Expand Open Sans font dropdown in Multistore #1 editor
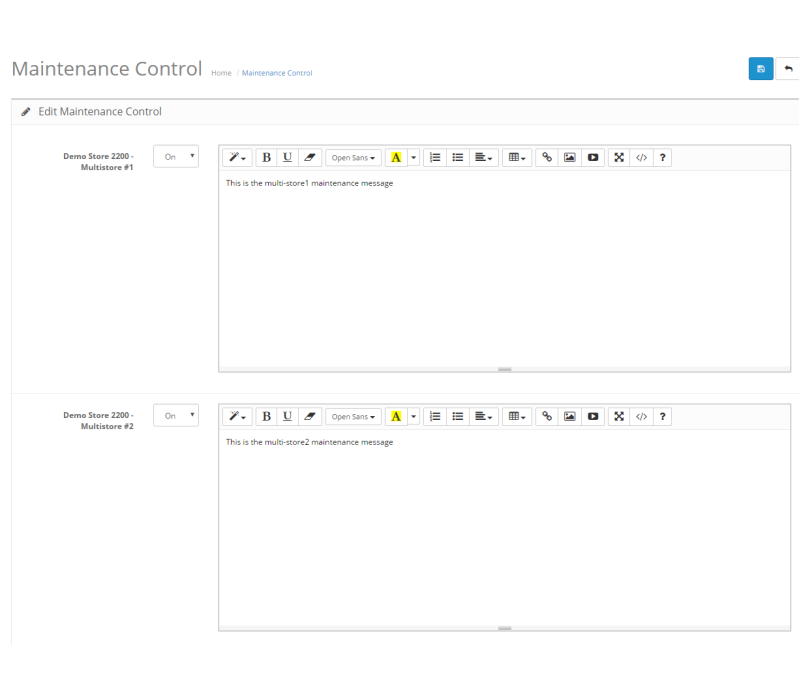 coord(353,158)
